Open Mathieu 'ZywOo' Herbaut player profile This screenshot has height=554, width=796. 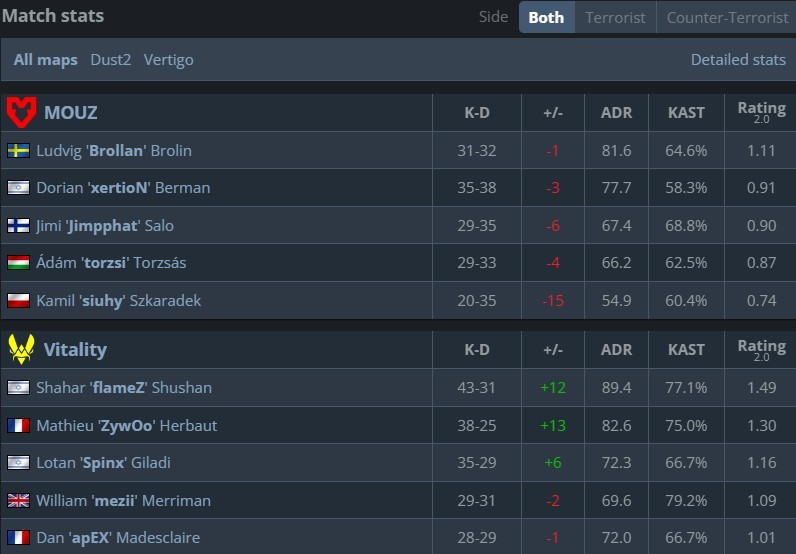coord(126,426)
